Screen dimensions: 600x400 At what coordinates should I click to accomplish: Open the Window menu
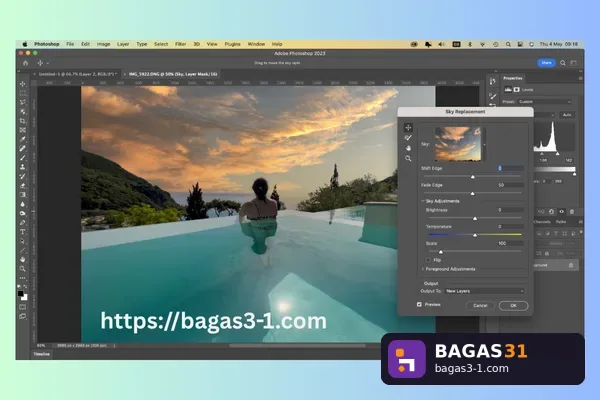point(256,44)
